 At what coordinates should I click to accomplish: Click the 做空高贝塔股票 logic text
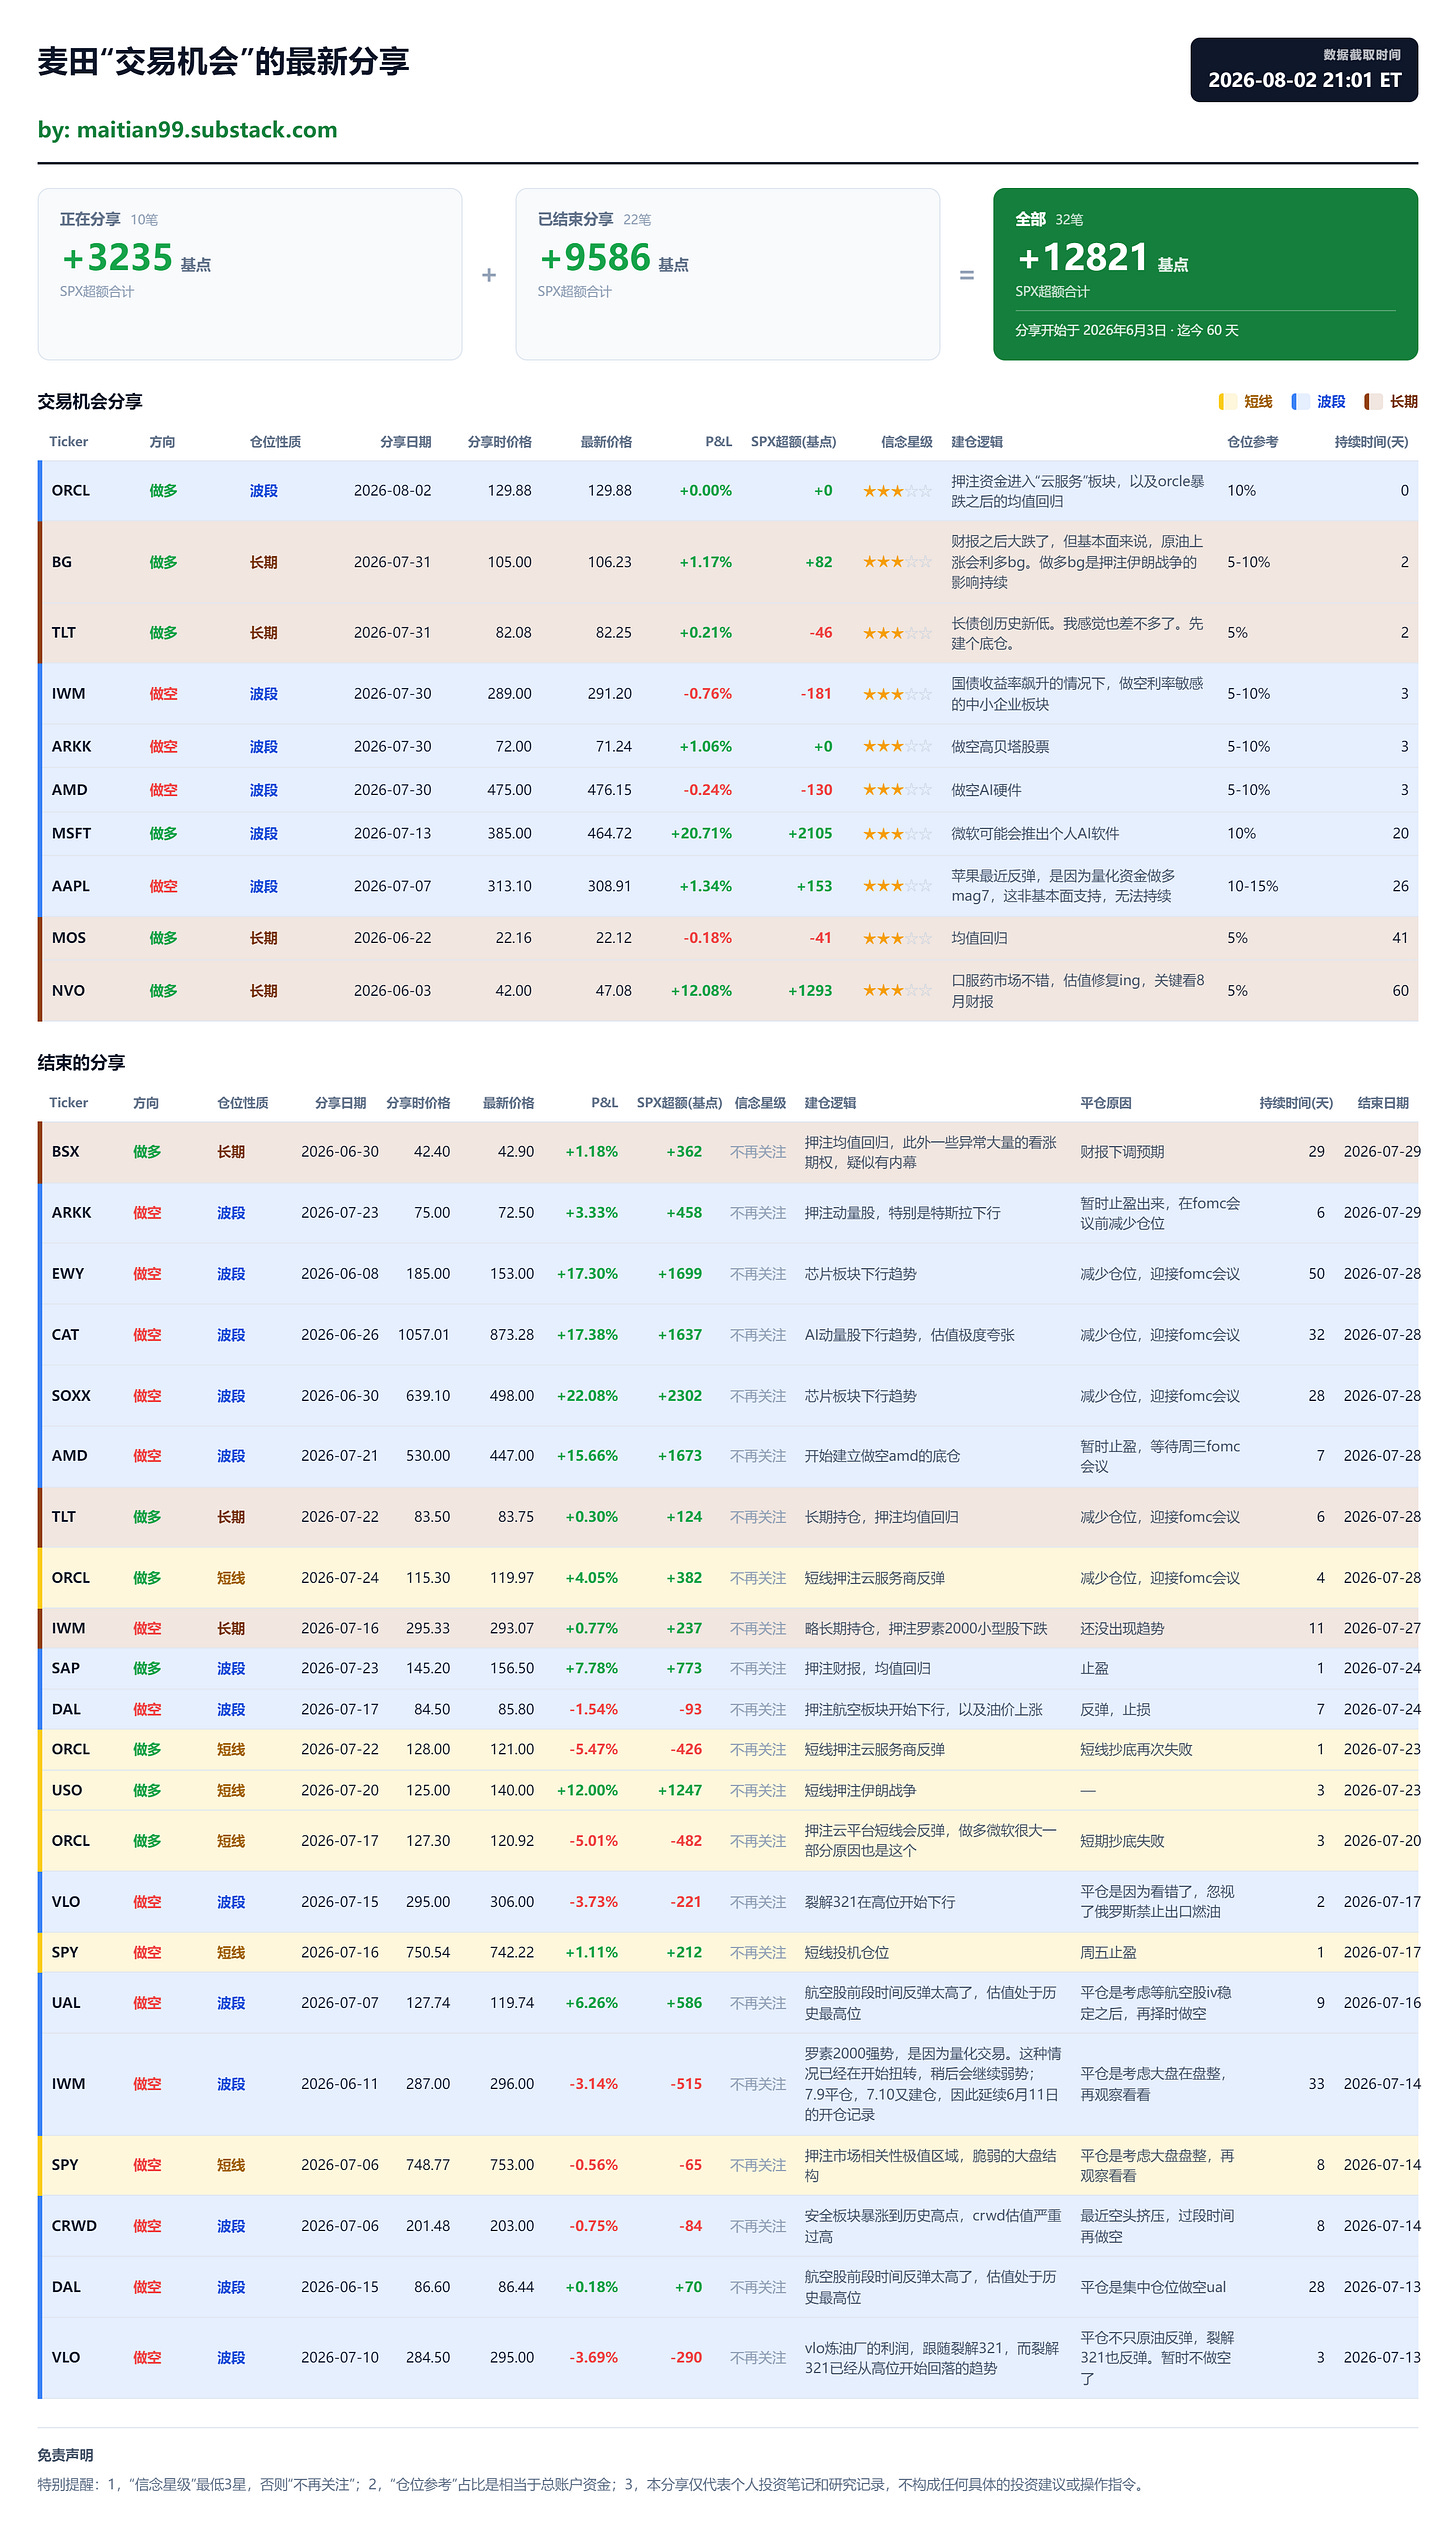pos(1000,746)
